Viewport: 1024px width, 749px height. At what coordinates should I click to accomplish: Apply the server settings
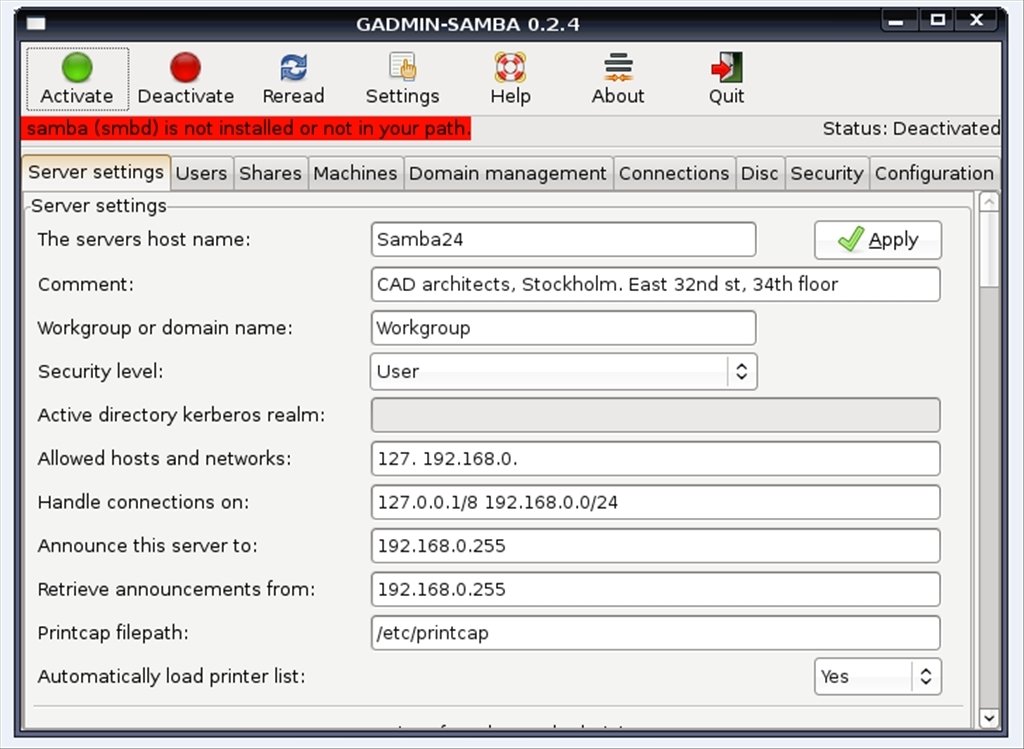point(878,240)
